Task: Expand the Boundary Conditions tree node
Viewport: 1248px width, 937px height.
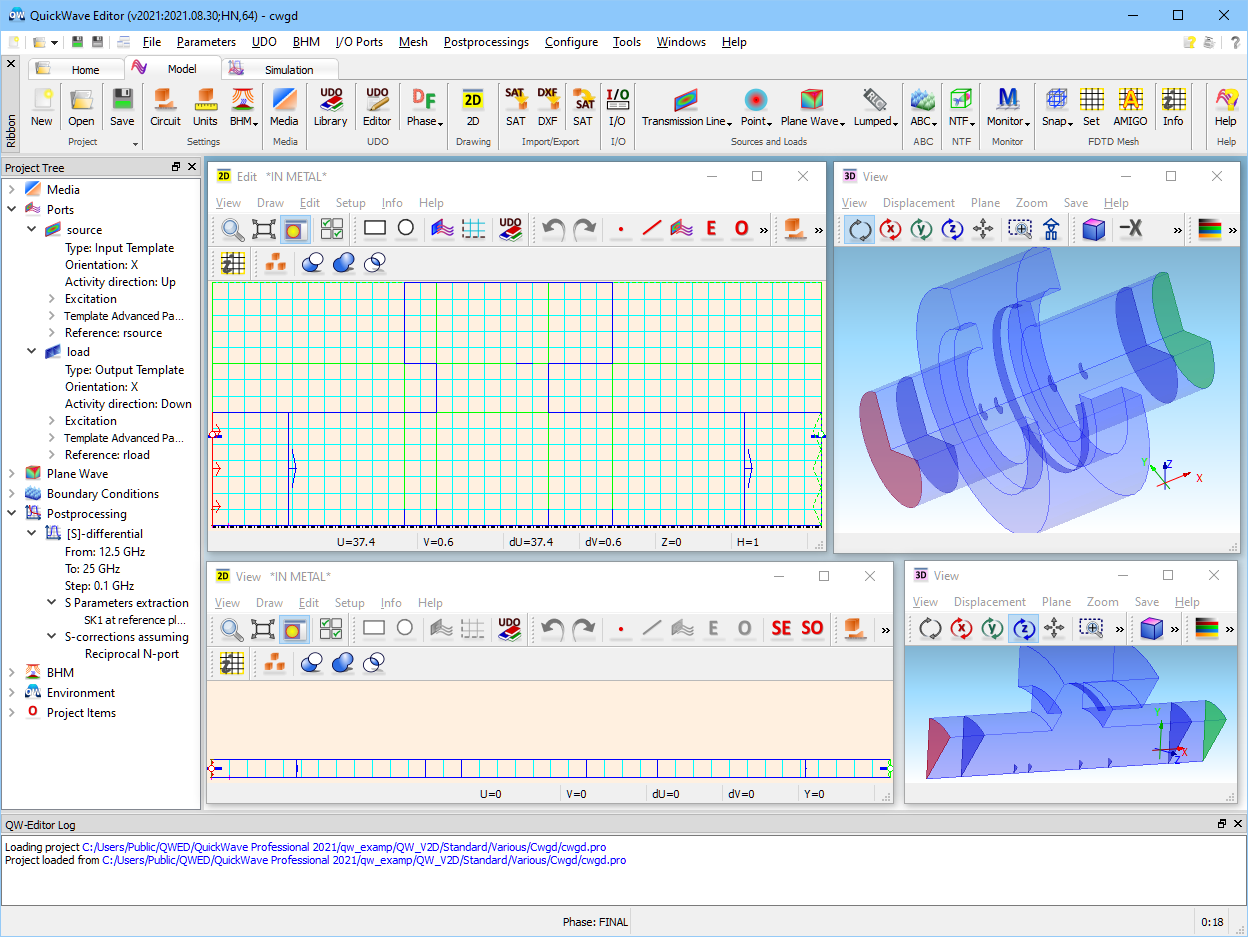Action: click(12, 493)
